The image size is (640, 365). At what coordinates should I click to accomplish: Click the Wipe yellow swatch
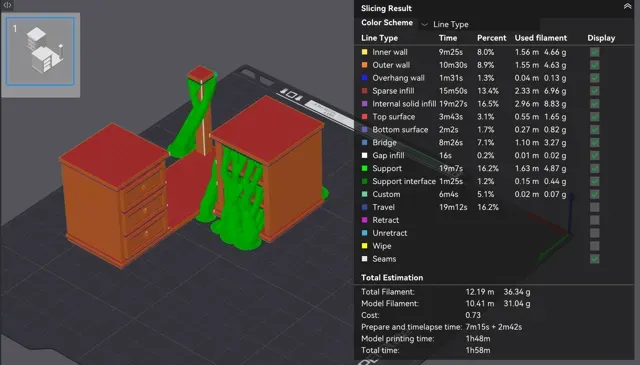[x=364, y=246]
